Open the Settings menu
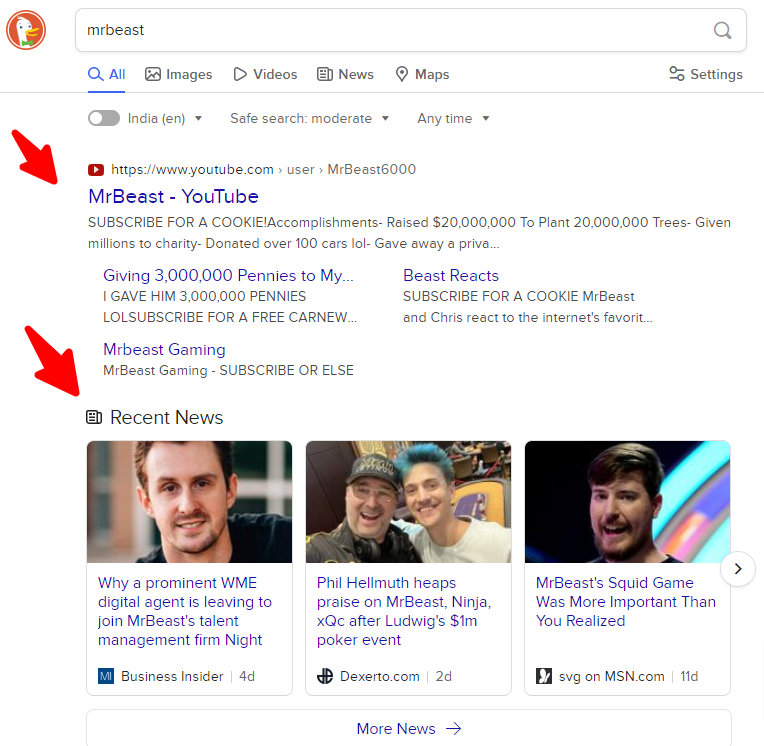Image resolution: width=764 pixels, height=746 pixels. click(x=705, y=74)
